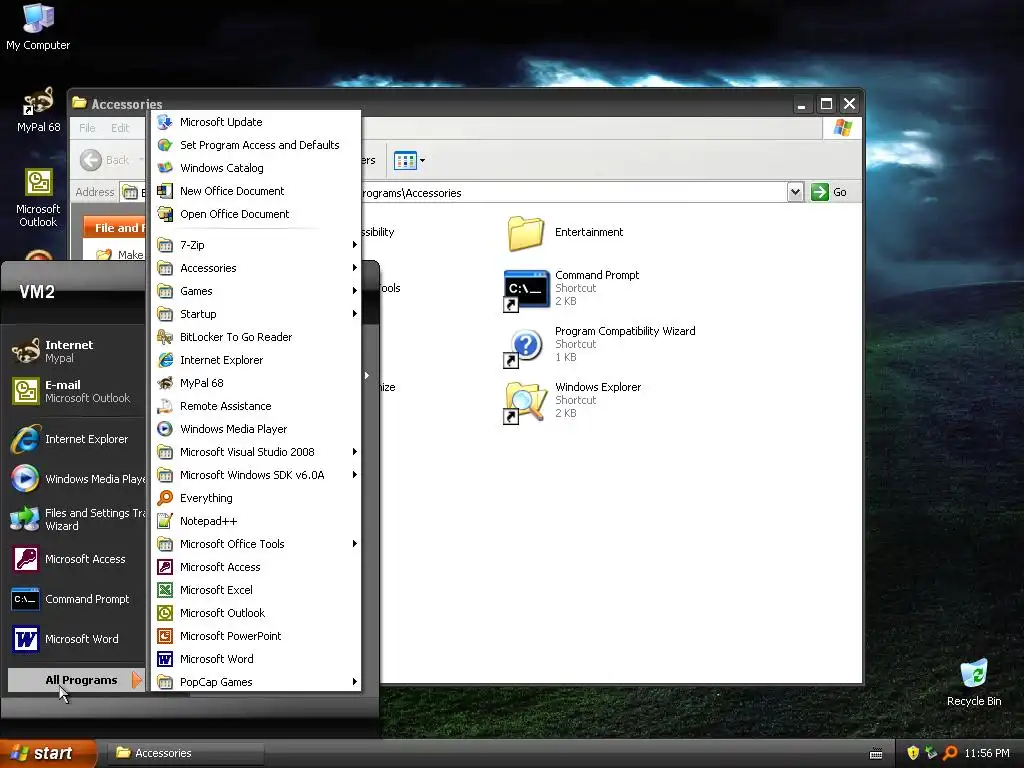Screen dimensions: 1024x768
Task: Launch Microsoft Excel
Action: pyautogui.click(x=256, y=590)
